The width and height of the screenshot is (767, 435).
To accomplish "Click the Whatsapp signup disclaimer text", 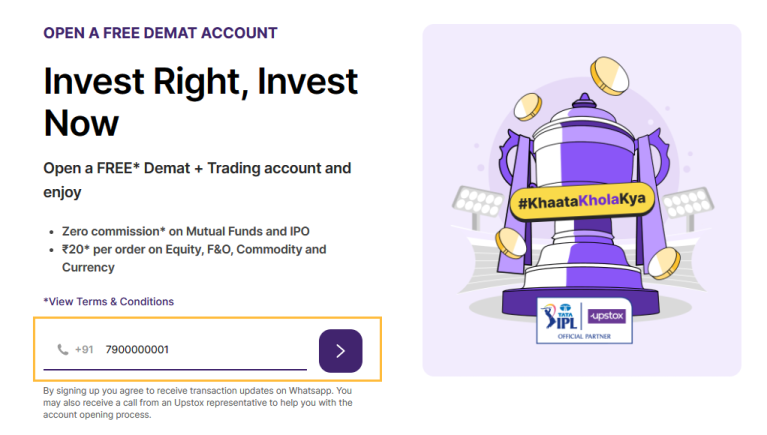I will [x=198, y=403].
